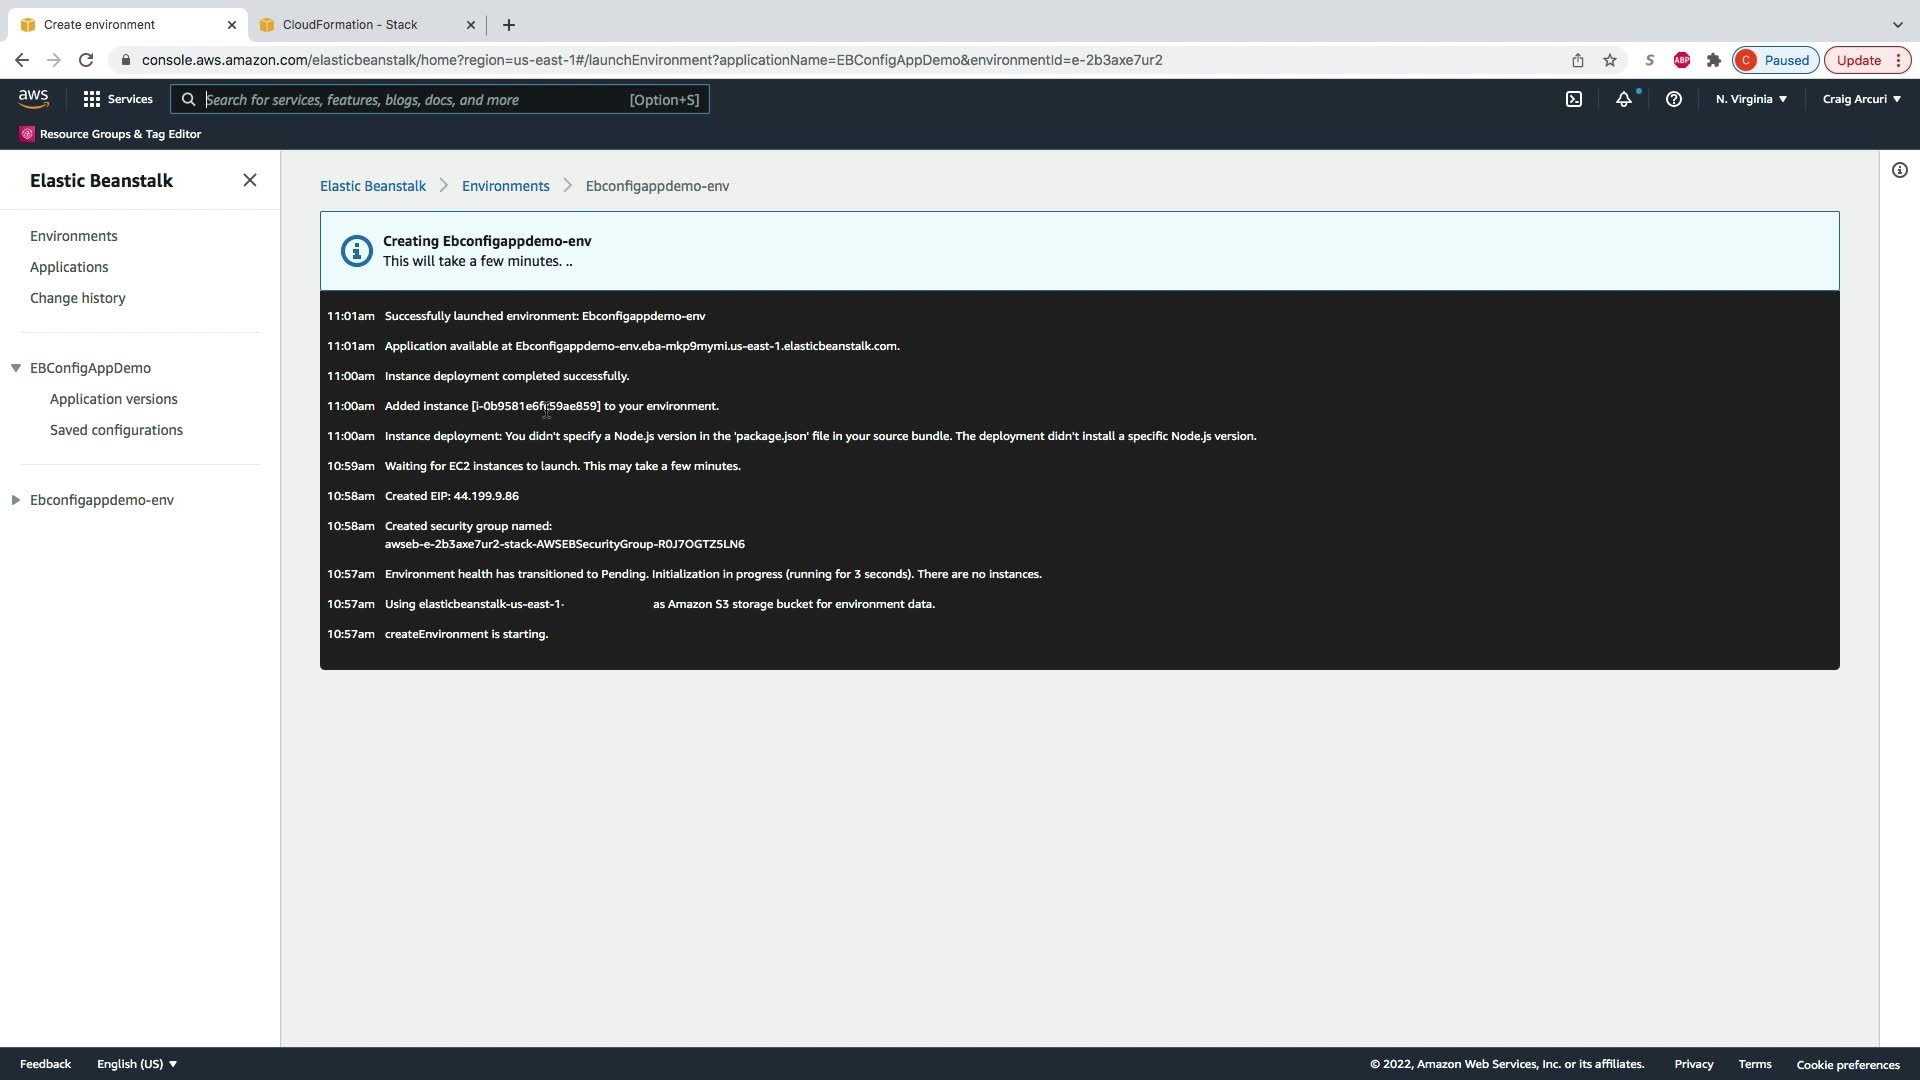Bookmark page with the star icon
Viewport: 1920px width, 1080px height.
coord(1610,60)
